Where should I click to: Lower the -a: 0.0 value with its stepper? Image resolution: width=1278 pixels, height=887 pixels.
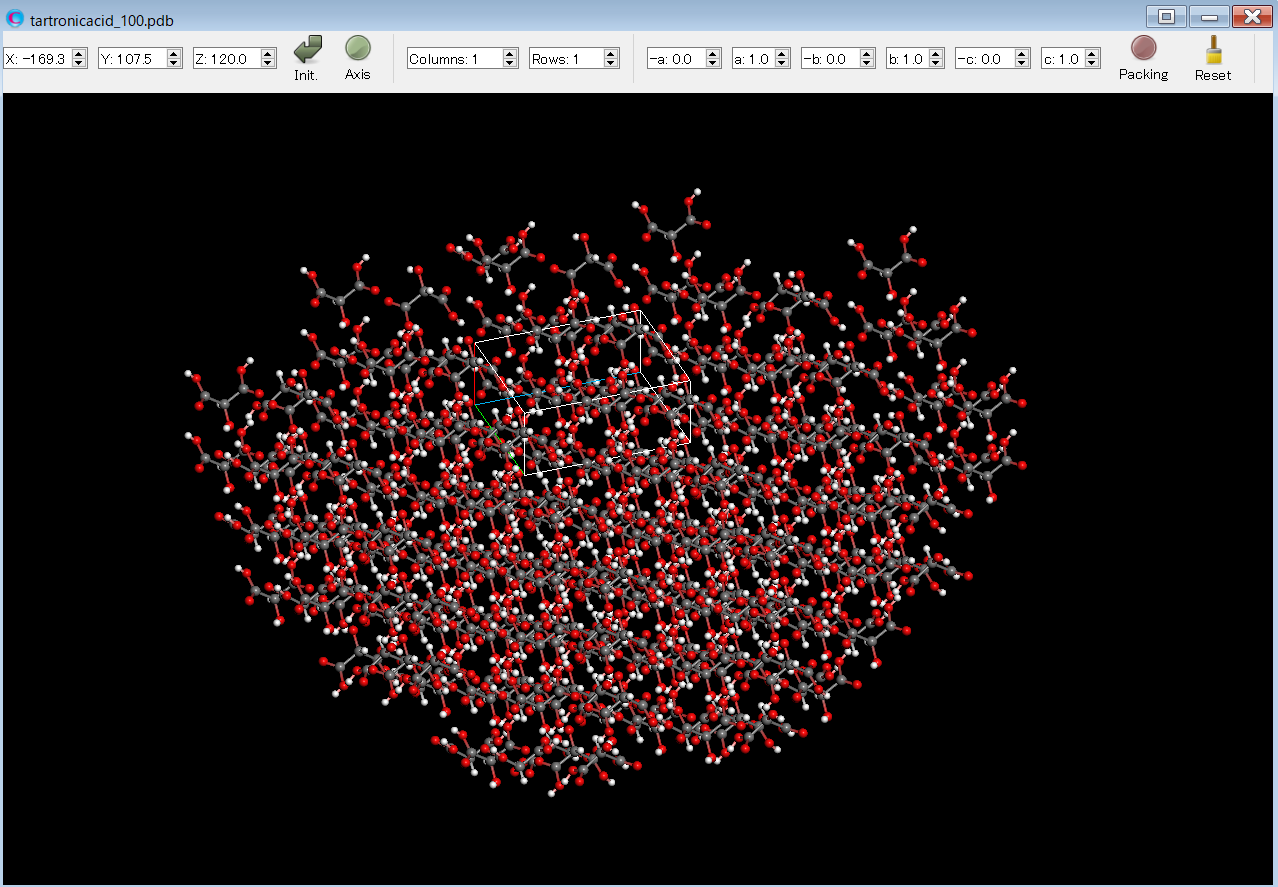tap(712, 63)
